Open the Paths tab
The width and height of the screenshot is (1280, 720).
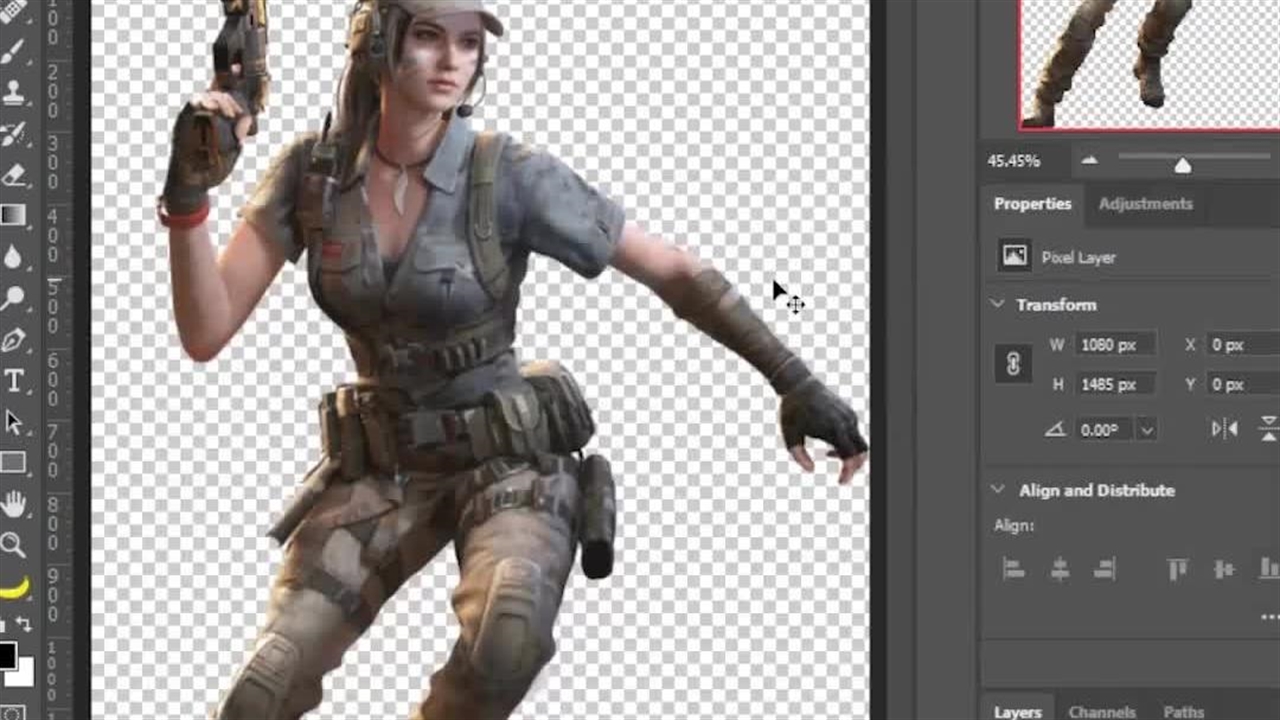[1184, 712]
